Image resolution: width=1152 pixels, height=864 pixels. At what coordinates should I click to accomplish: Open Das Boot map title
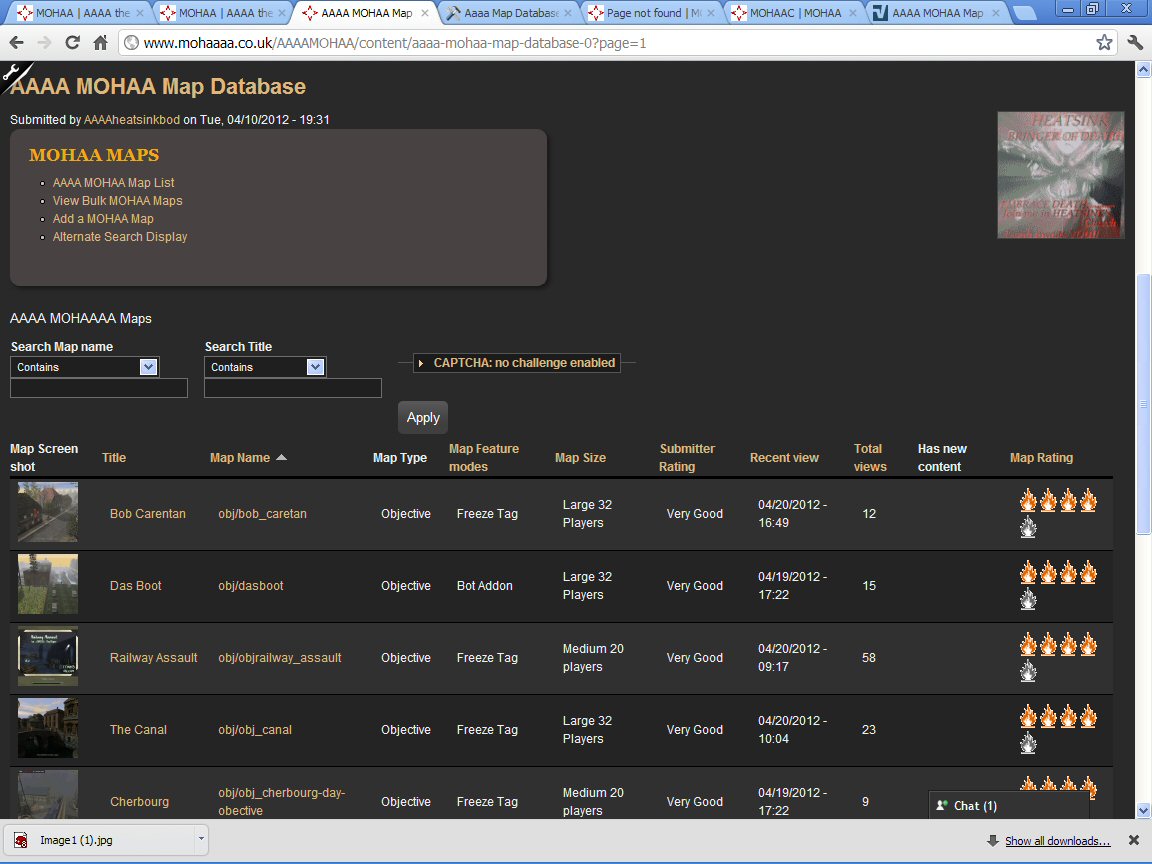coord(135,586)
